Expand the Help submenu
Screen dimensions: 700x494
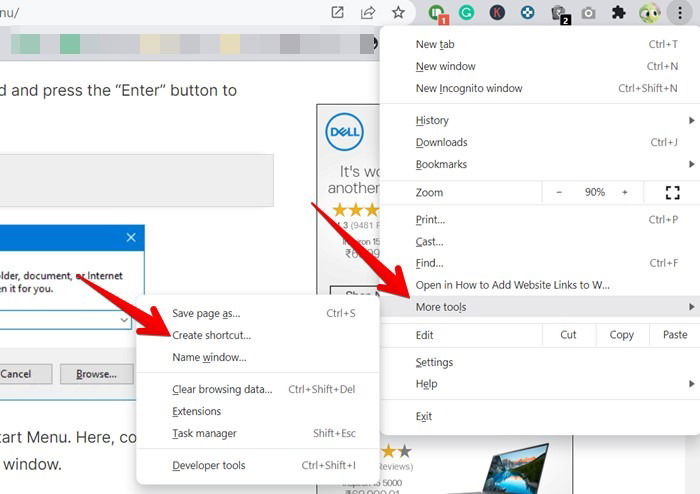[x=539, y=384]
